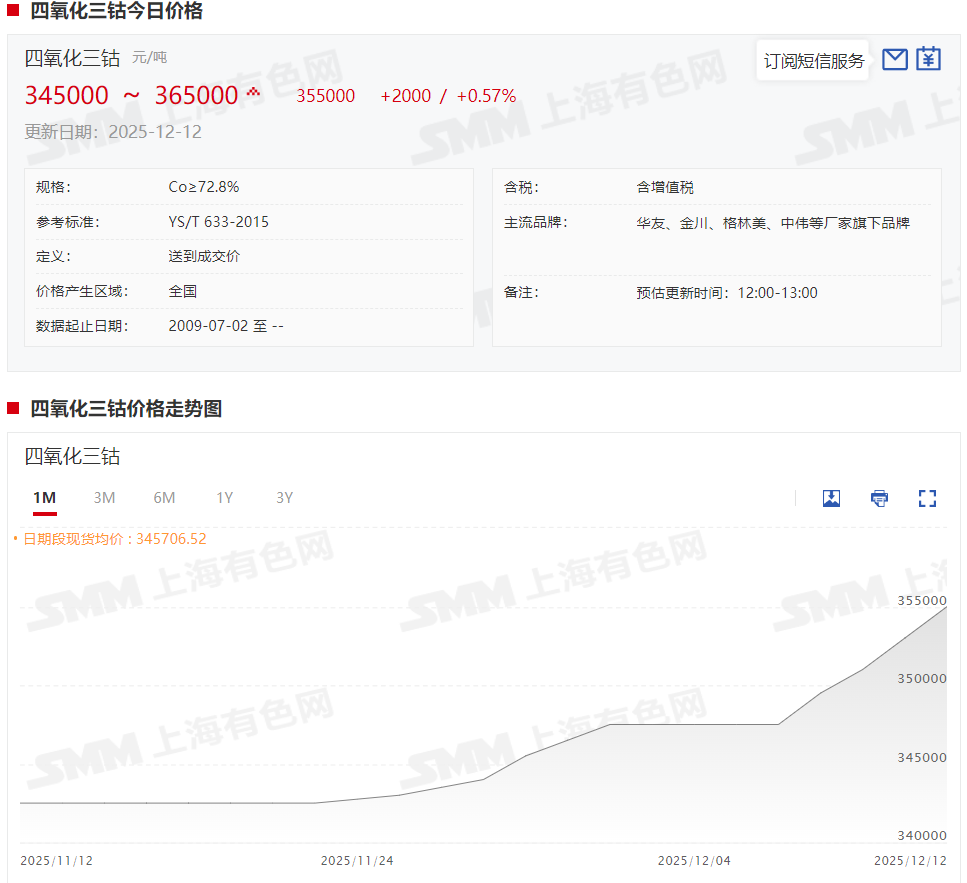The width and height of the screenshot is (967, 883).
Task: Open the yen calendar price icon
Action: pos(929,59)
